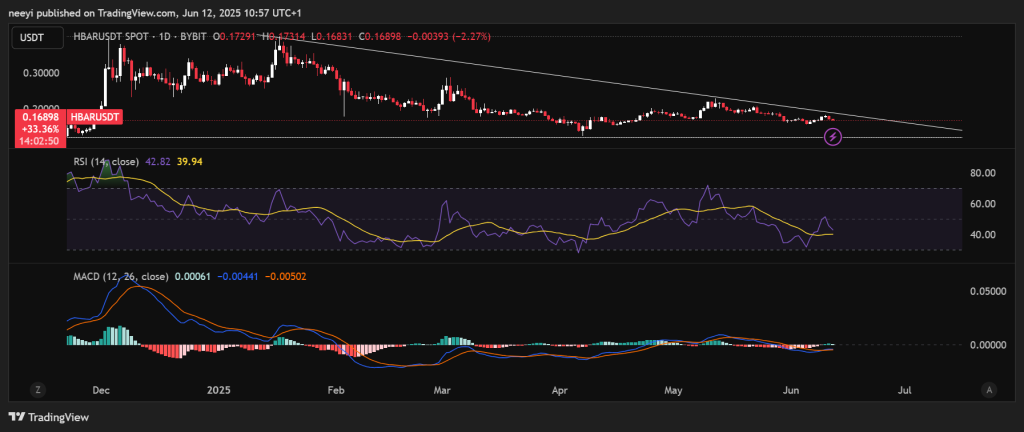1024x432 pixels.
Task: Click the 0.00000 MACD scale label
Action: point(986,345)
